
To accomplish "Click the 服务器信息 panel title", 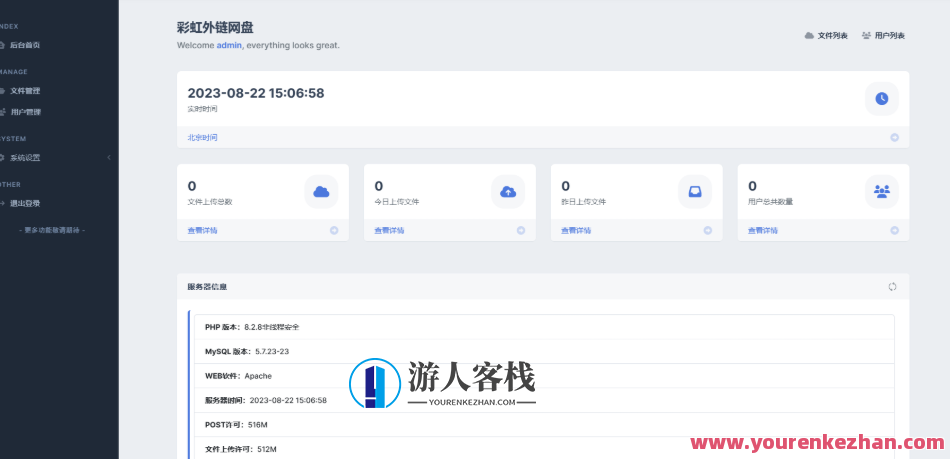I will click(x=207, y=287).
